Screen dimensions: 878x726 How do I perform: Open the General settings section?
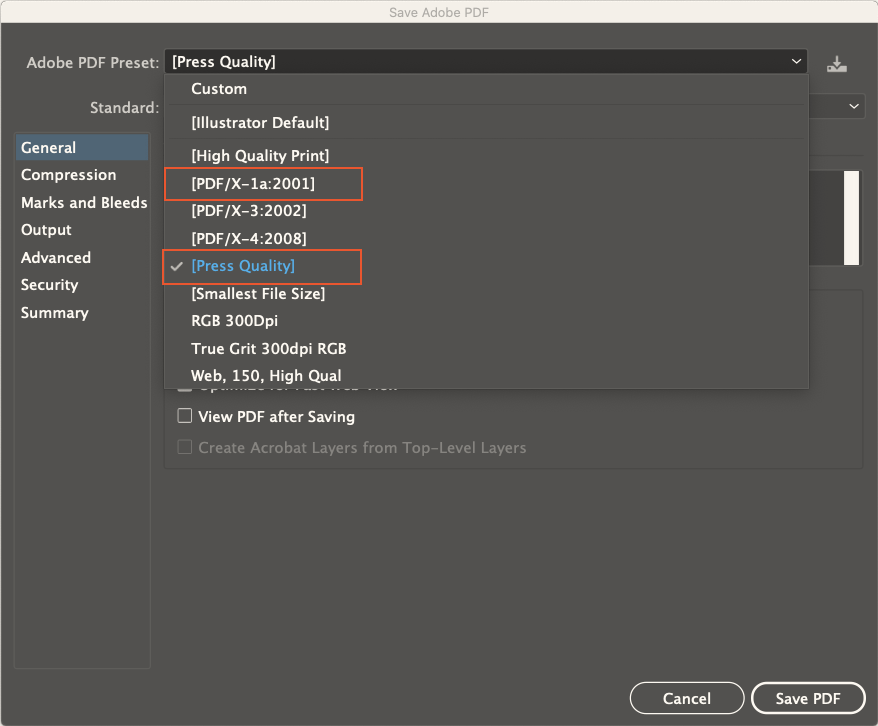(x=82, y=147)
